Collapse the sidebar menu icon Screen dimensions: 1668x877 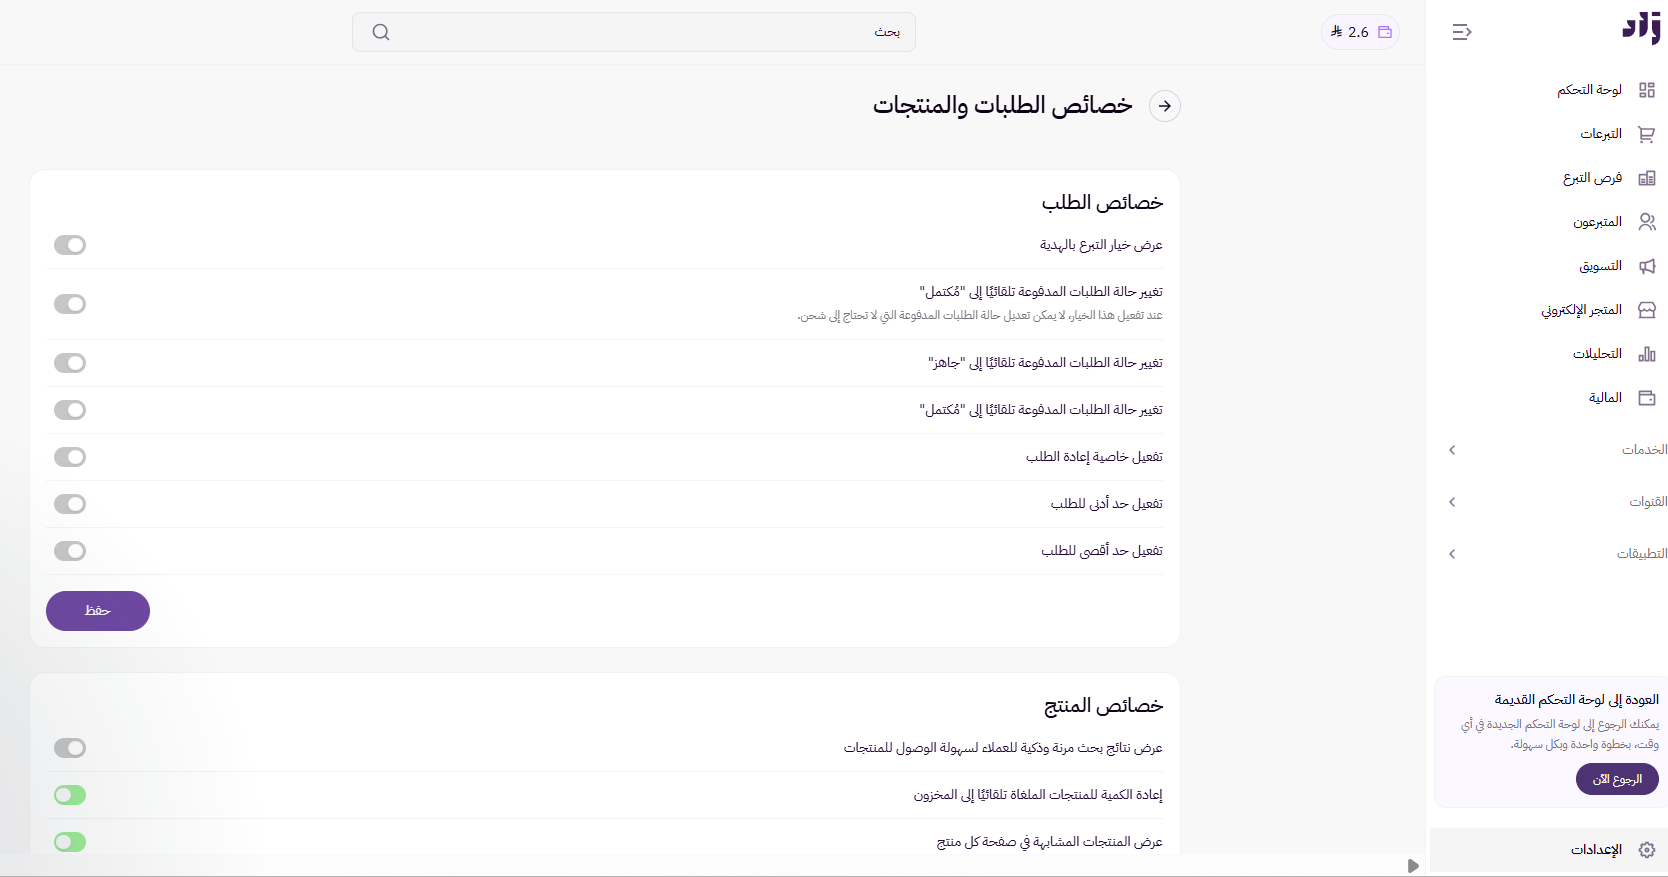1462,32
